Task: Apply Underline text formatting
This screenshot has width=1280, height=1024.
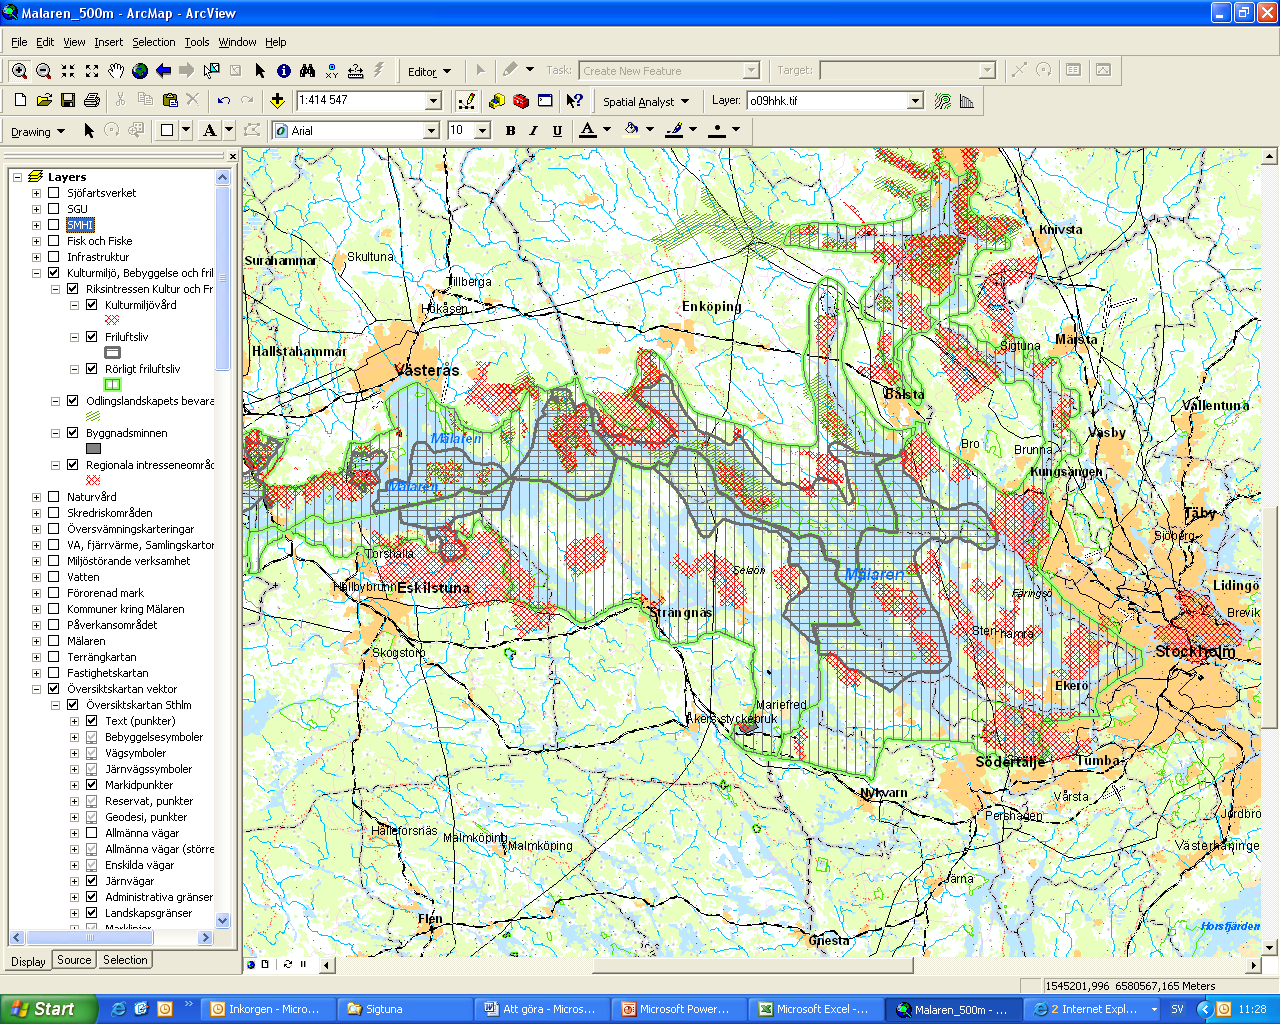Action: tap(557, 131)
